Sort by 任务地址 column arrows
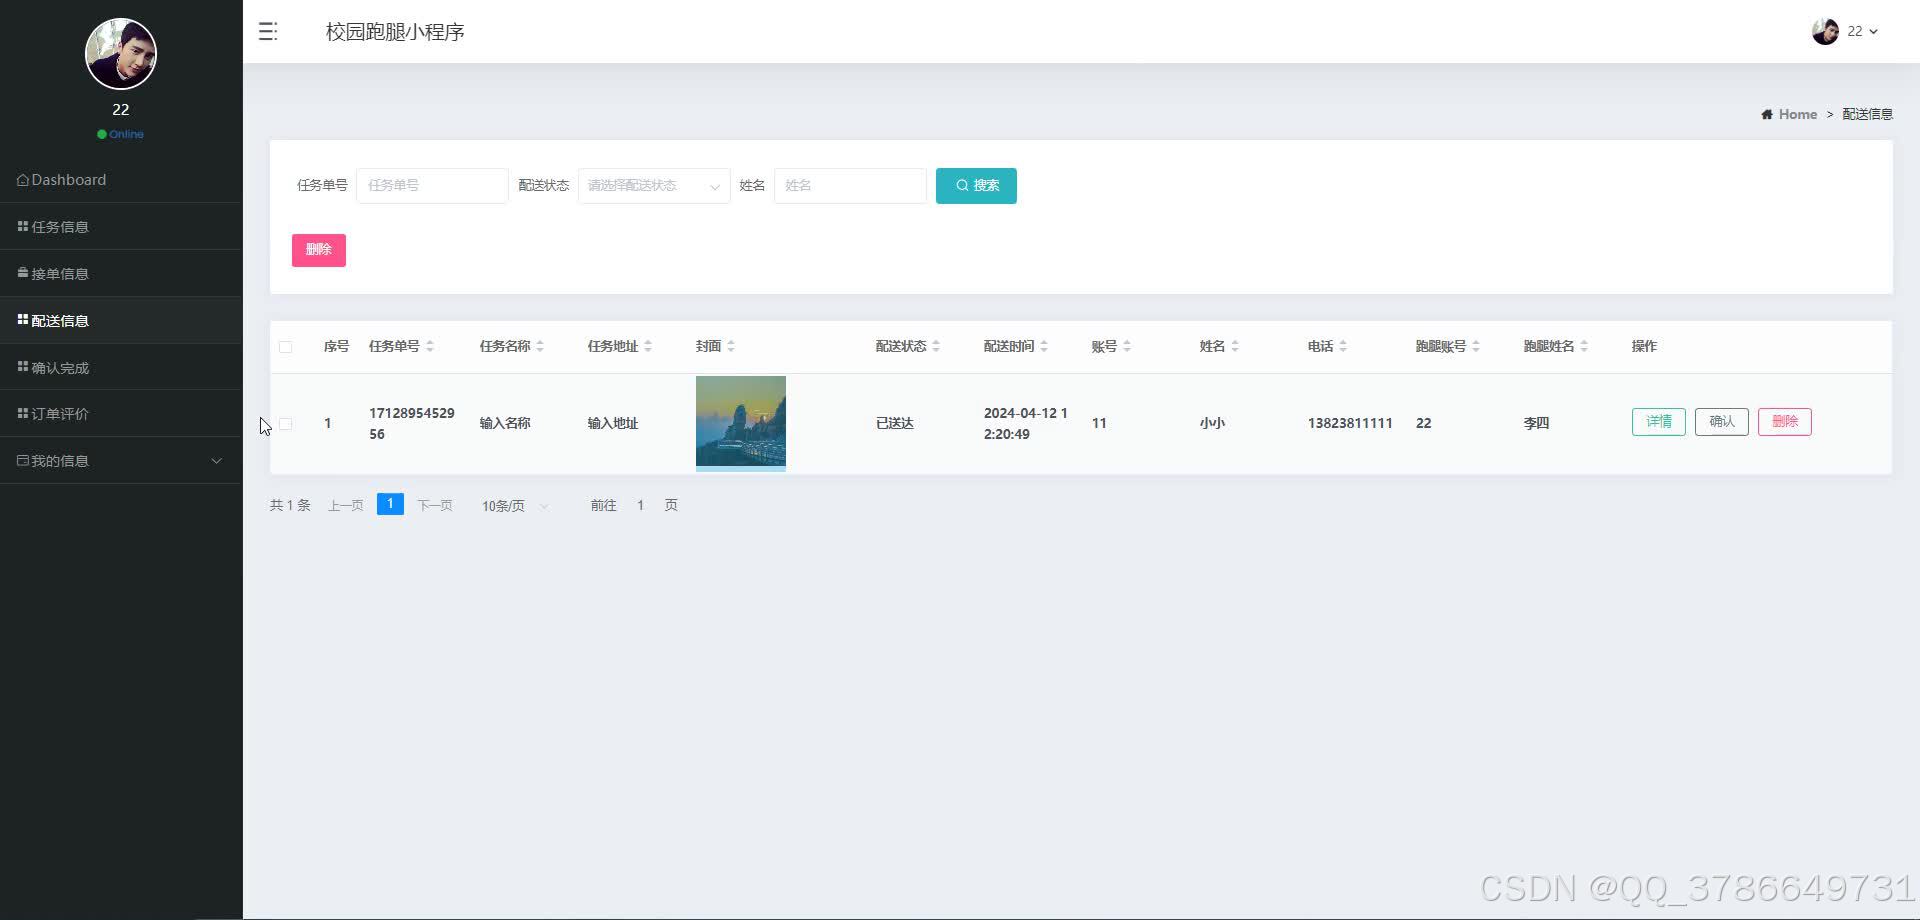Viewport: 1920px width, 920px height. click(648, 347)
